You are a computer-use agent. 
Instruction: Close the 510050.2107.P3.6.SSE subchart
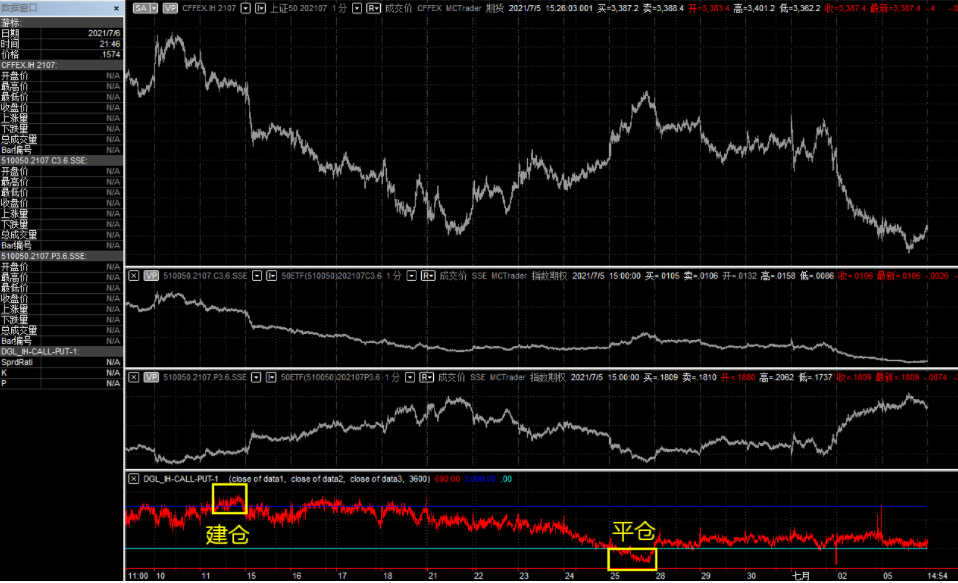click(x=133, y=378)
